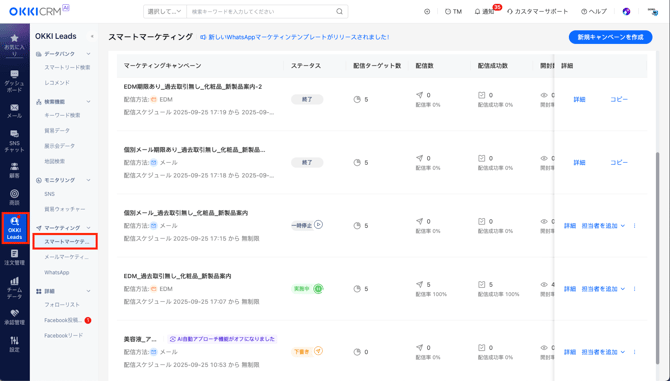Open 地図検索 in the sidebar
Screen dimensions: 670x381
[x=54, y=161]
